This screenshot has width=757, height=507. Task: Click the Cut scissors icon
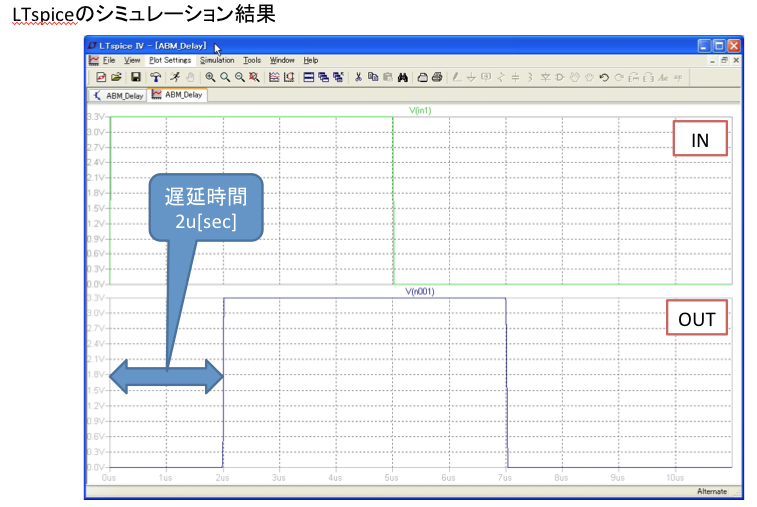tap(358, 76)
